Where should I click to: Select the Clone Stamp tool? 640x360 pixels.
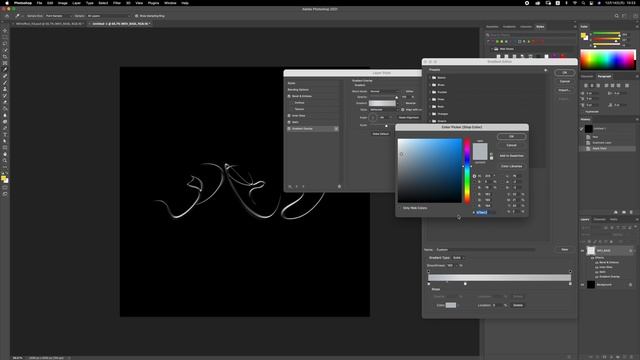pyautogui.click(x=5, y=89)
